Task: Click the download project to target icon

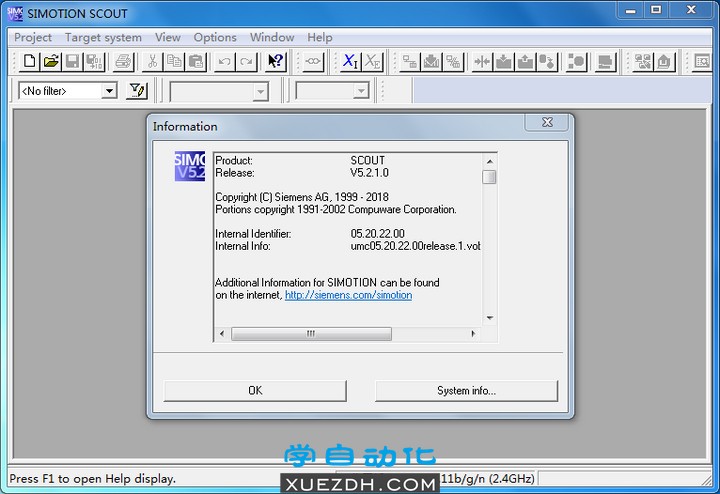Action: (431, 61)
